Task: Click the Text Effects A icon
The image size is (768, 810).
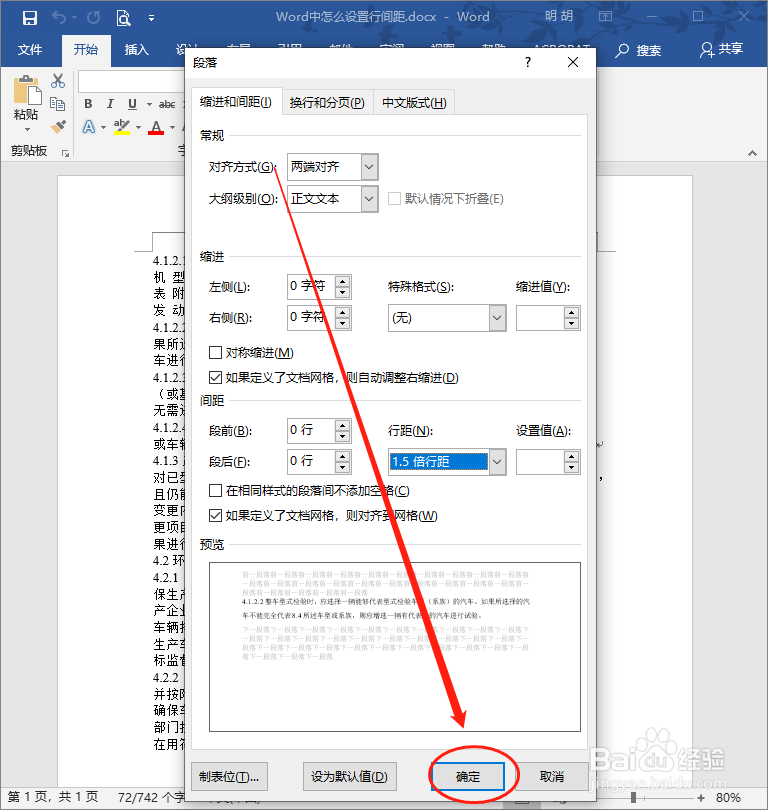Action: point(89,127)
